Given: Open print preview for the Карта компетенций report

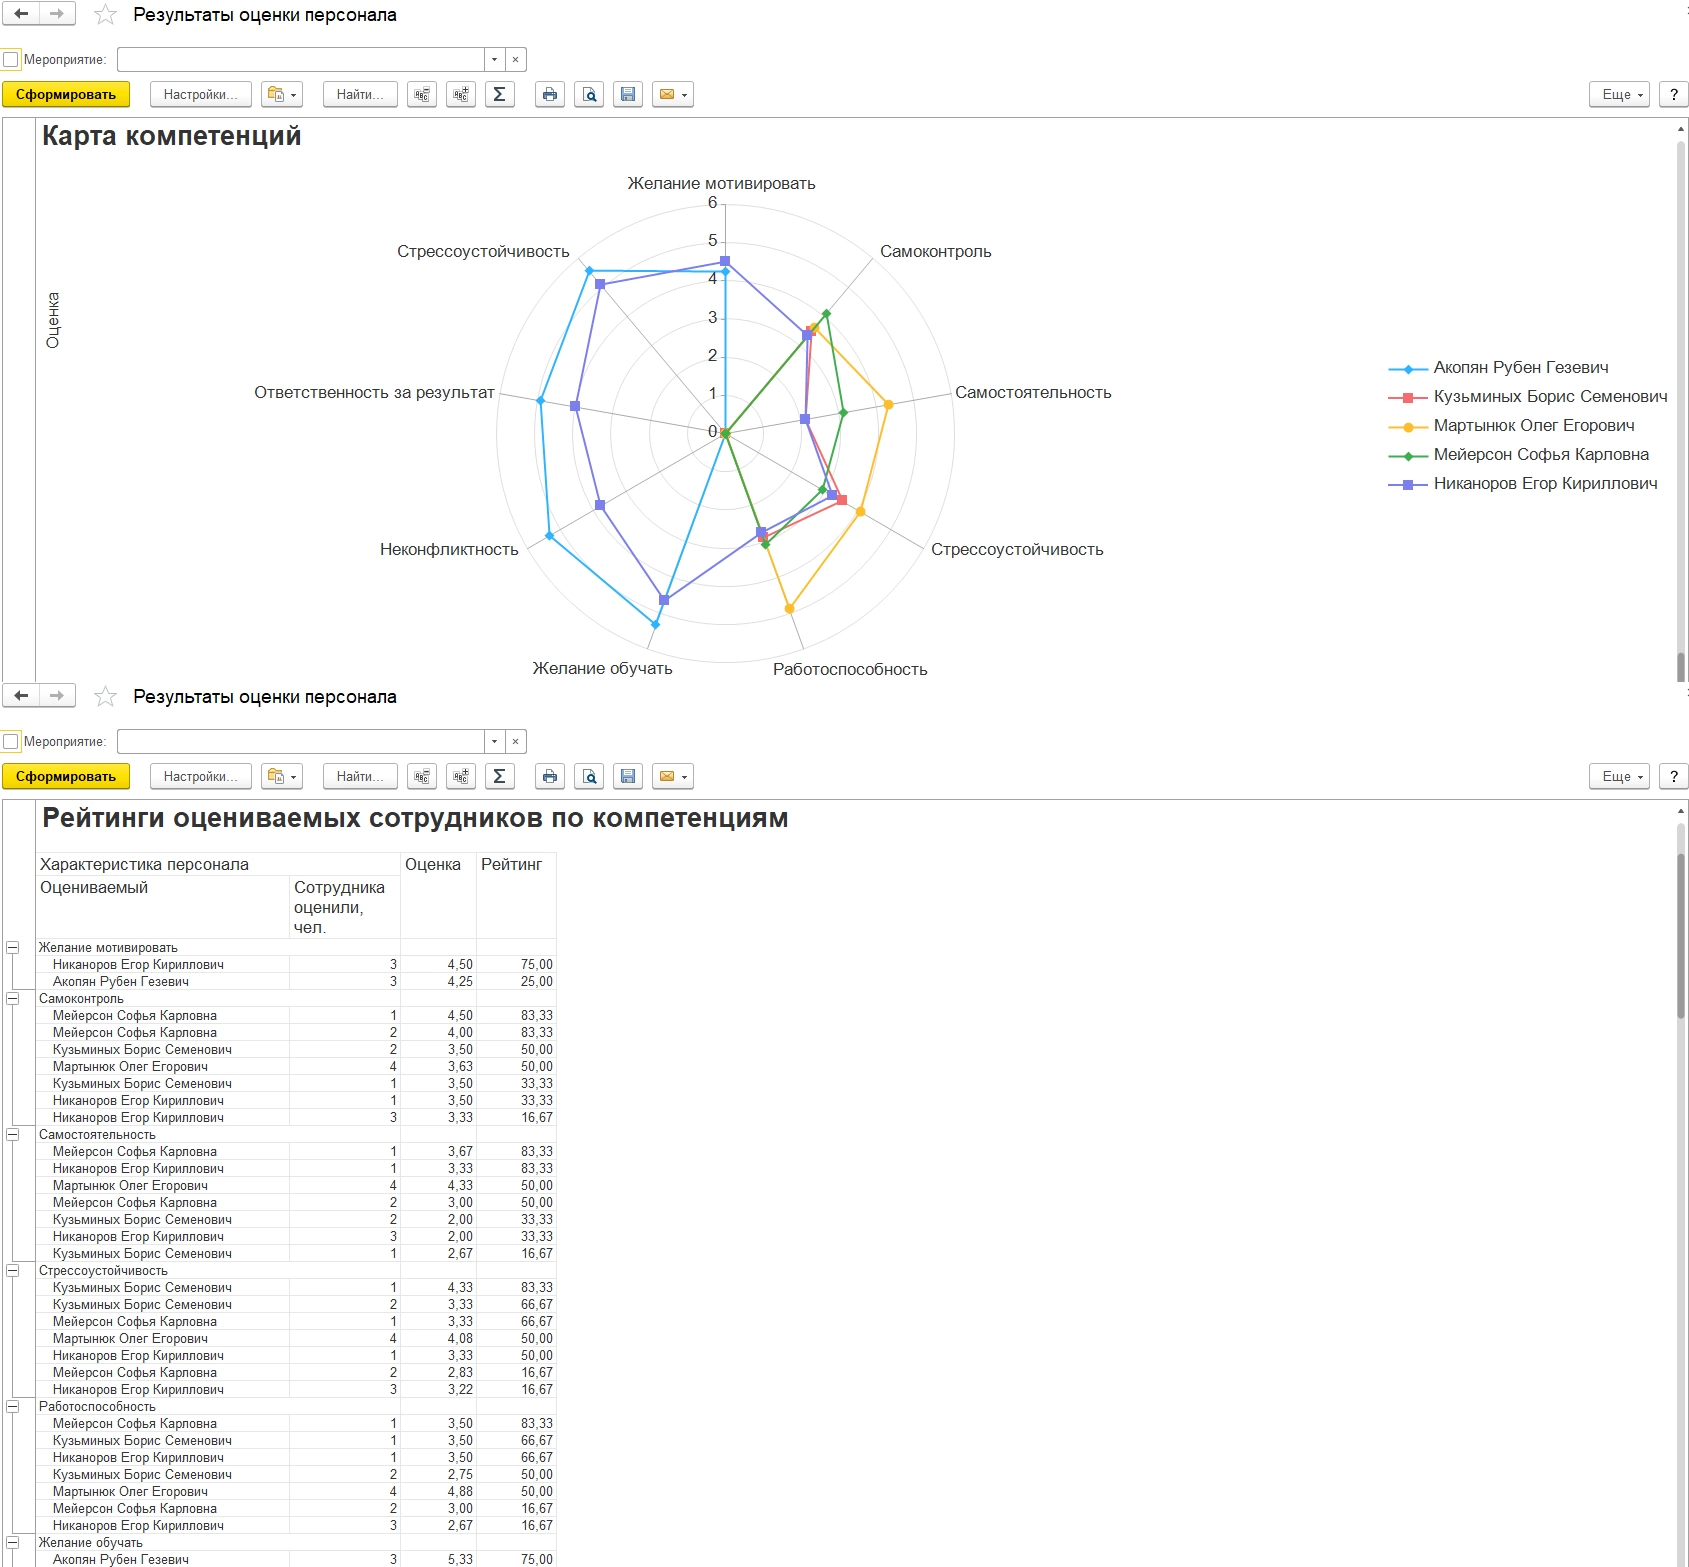Looking at the screenshot, I should click(x=589, y=95).
